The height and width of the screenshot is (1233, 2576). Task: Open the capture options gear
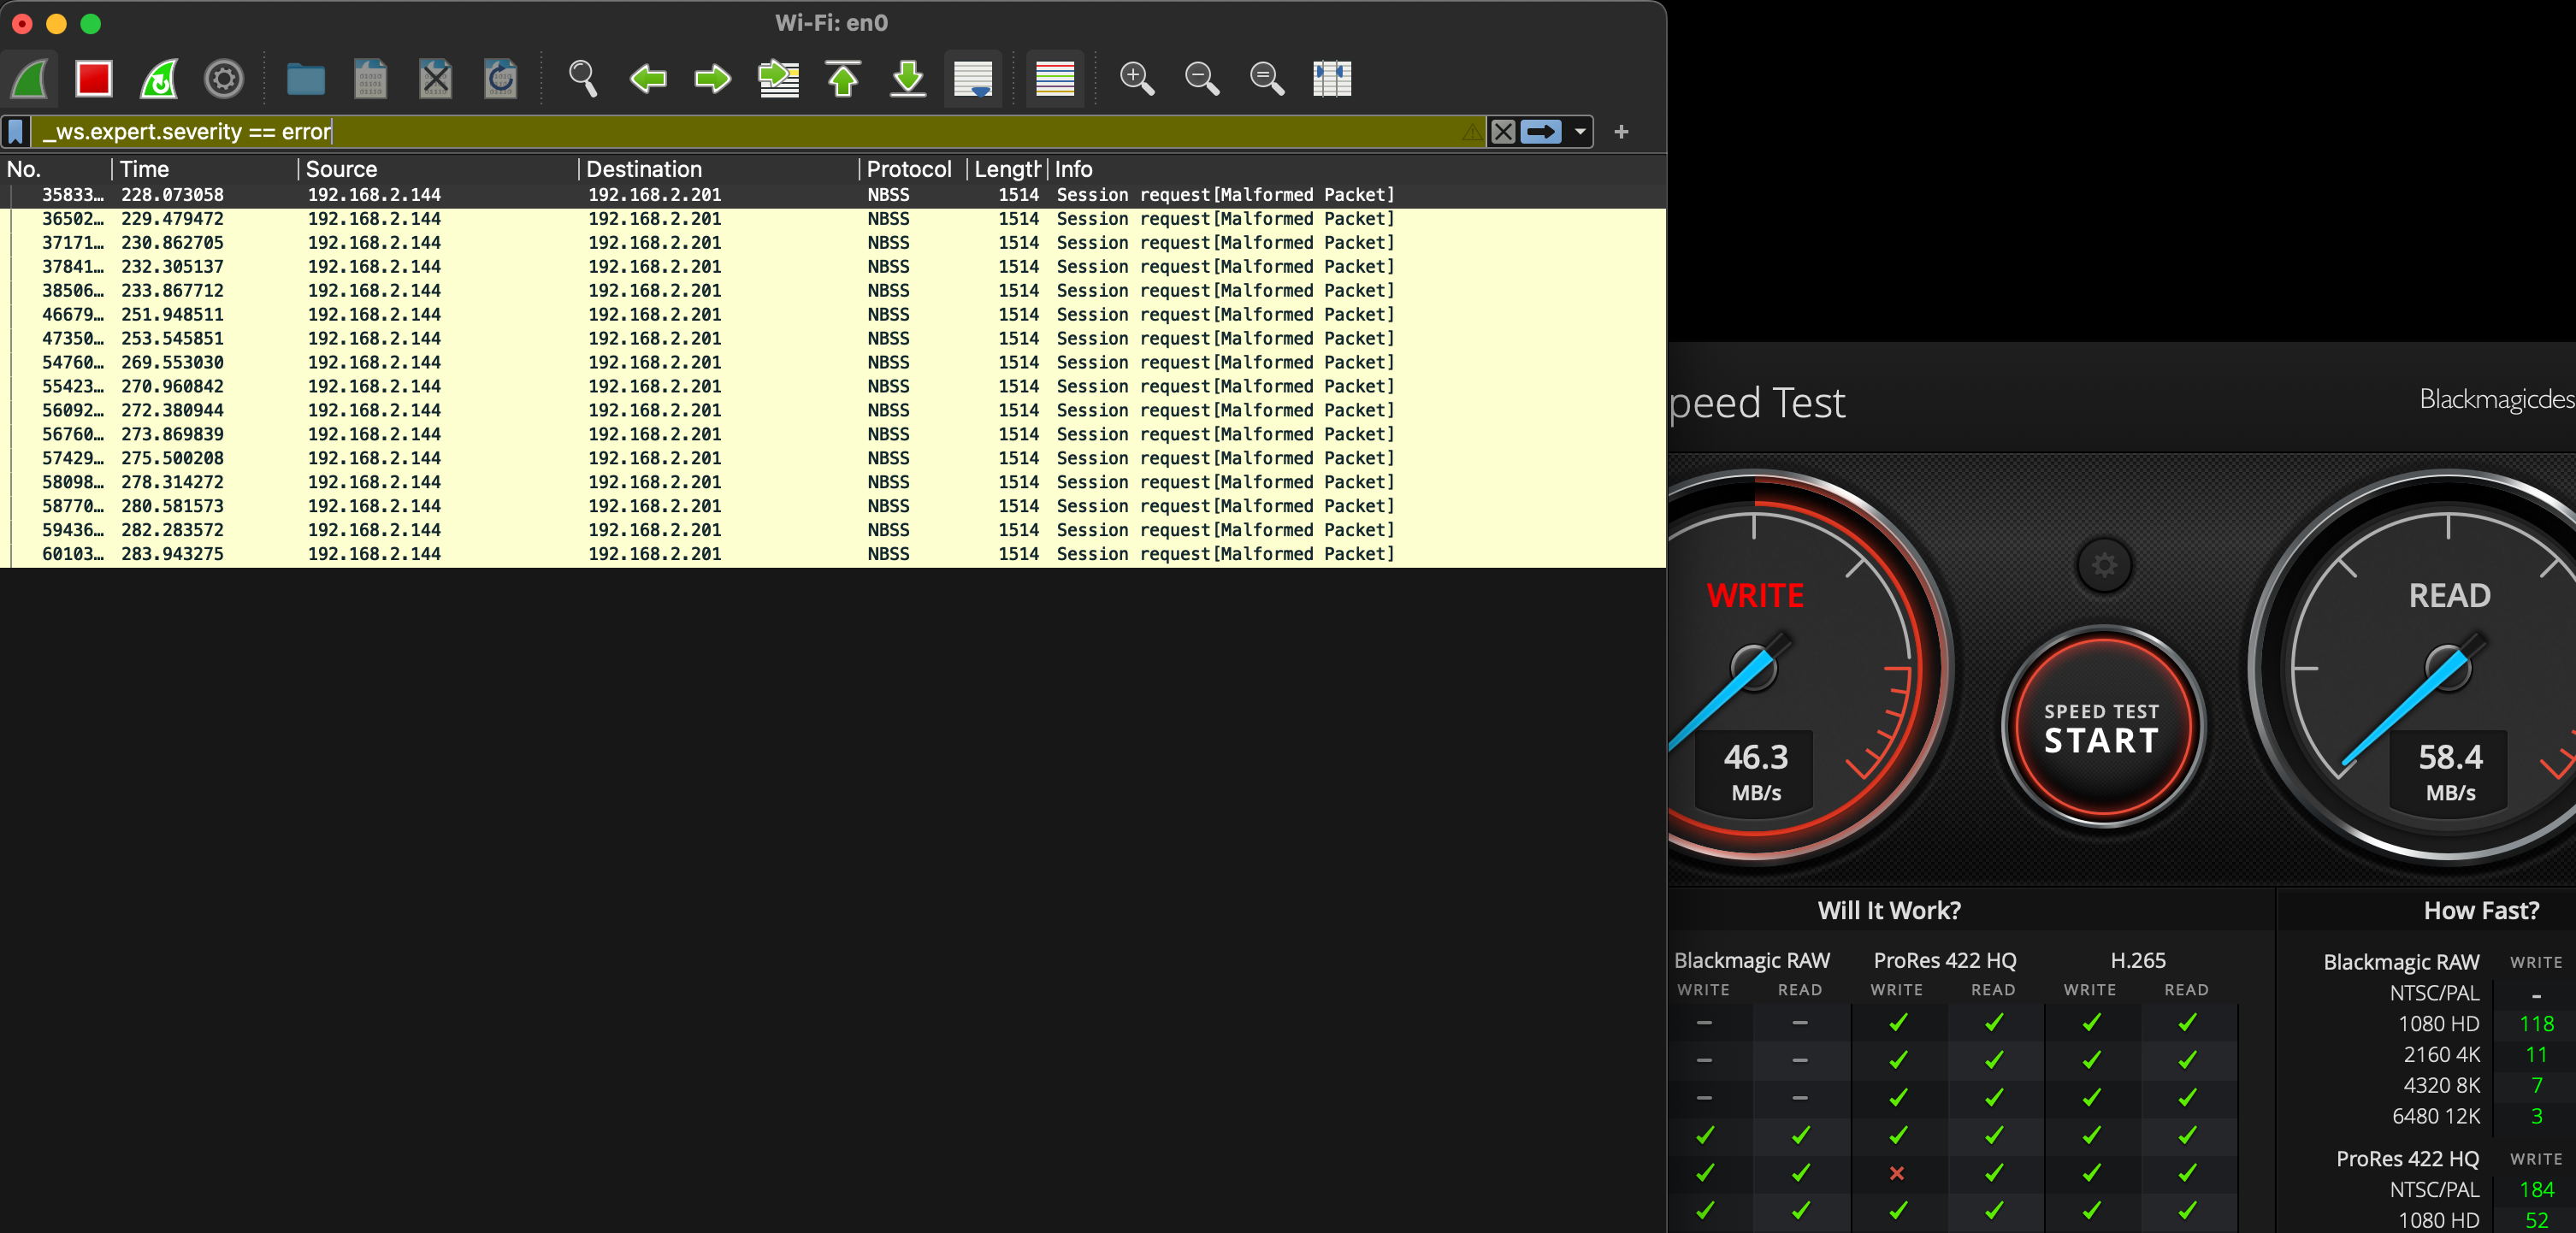223,78
